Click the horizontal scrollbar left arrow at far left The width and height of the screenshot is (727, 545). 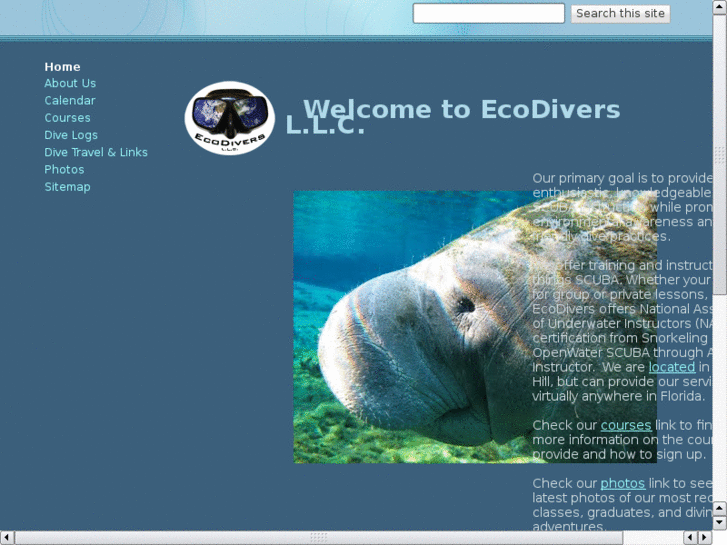point(7,538)
